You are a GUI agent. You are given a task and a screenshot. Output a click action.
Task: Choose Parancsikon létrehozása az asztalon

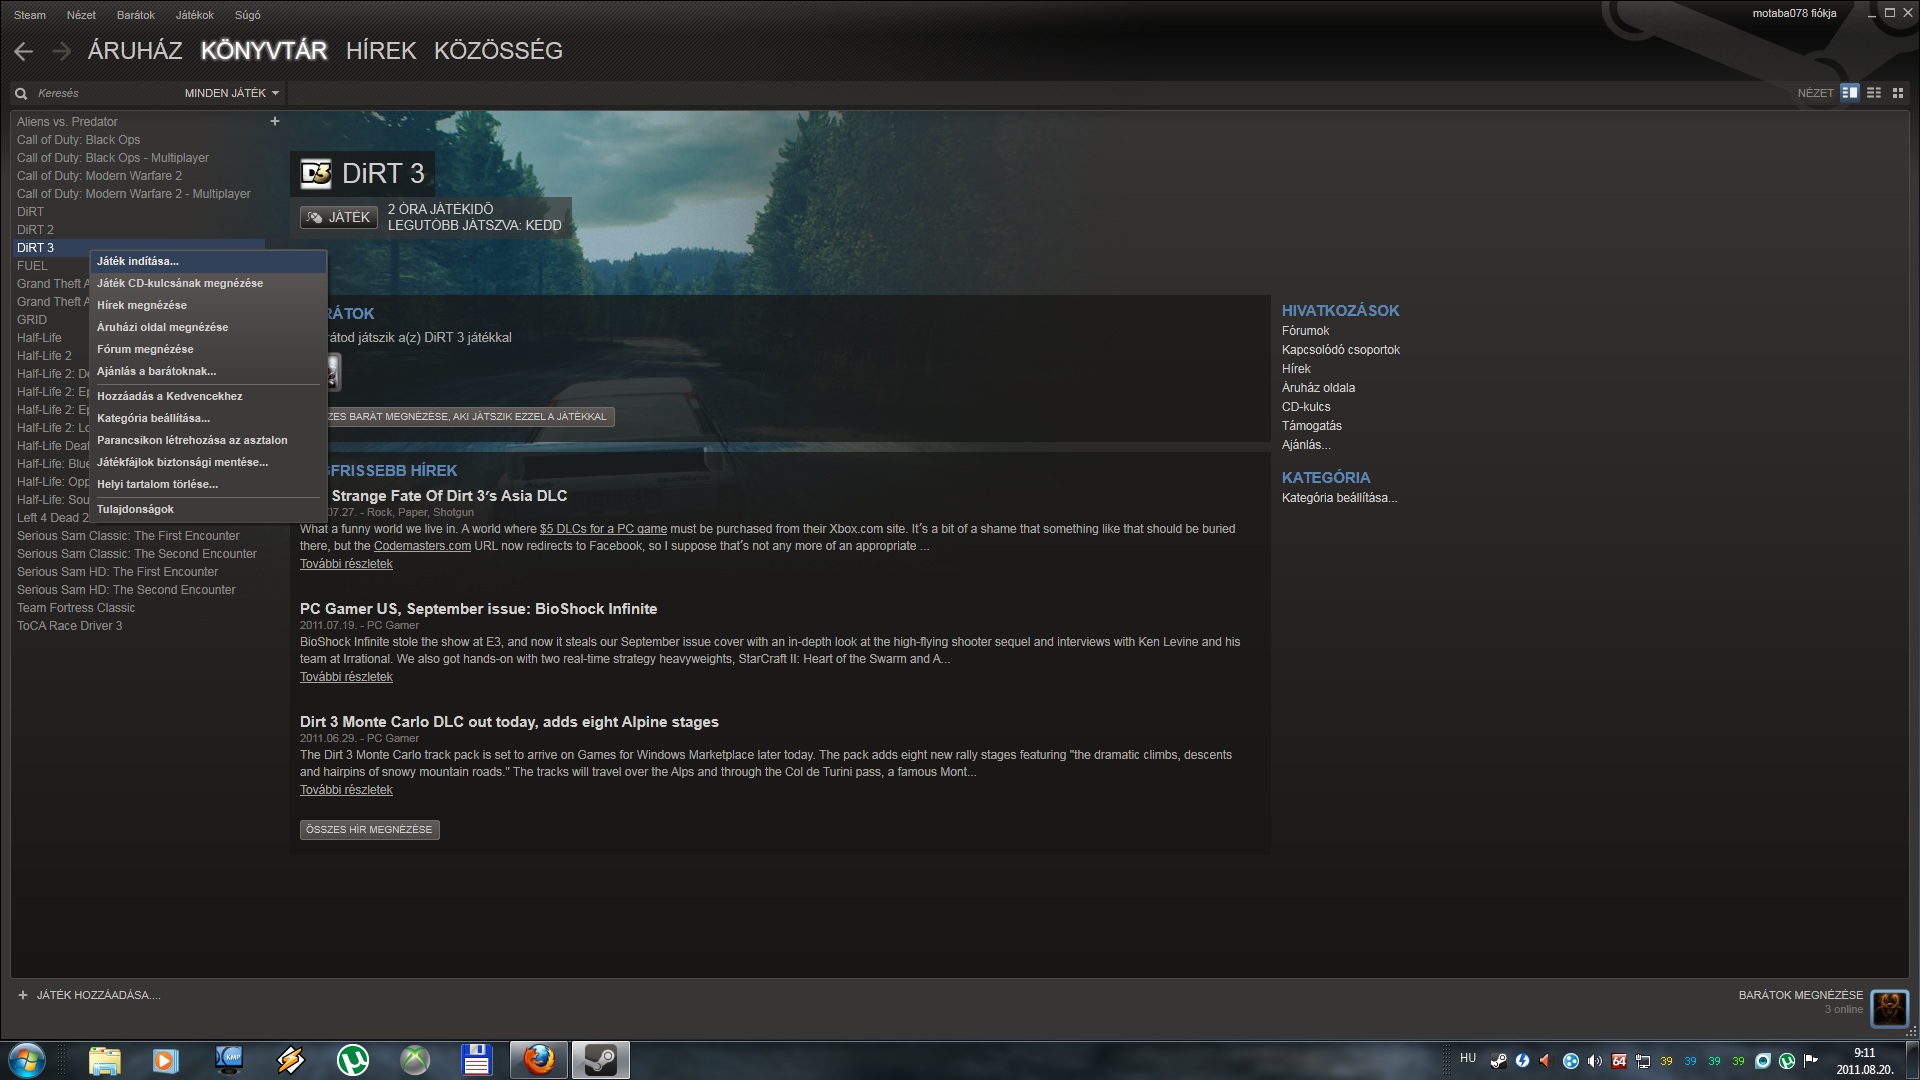click(208, 440)
